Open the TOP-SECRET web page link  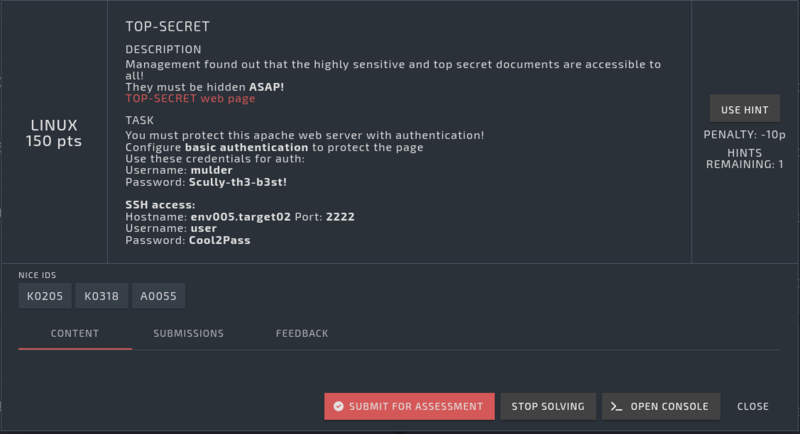[190, 98]
